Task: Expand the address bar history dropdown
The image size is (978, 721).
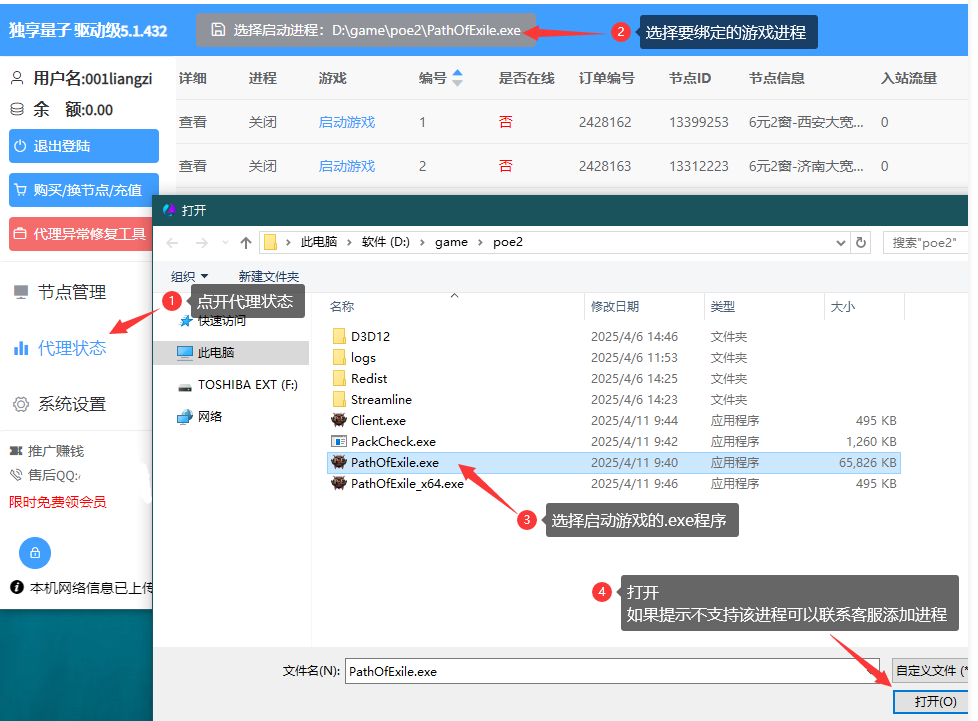Action: 840,243
